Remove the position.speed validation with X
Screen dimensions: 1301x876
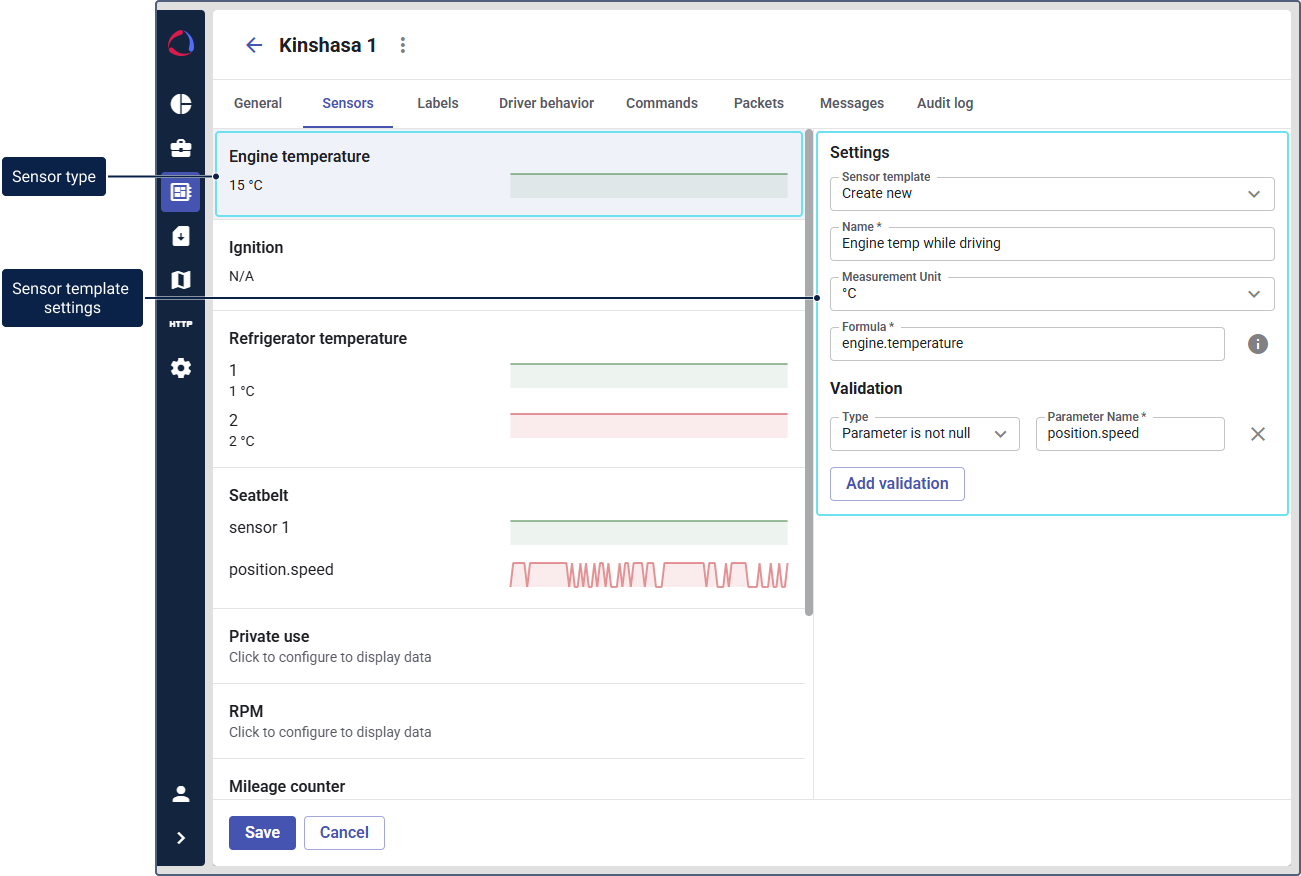point(1258,434)
